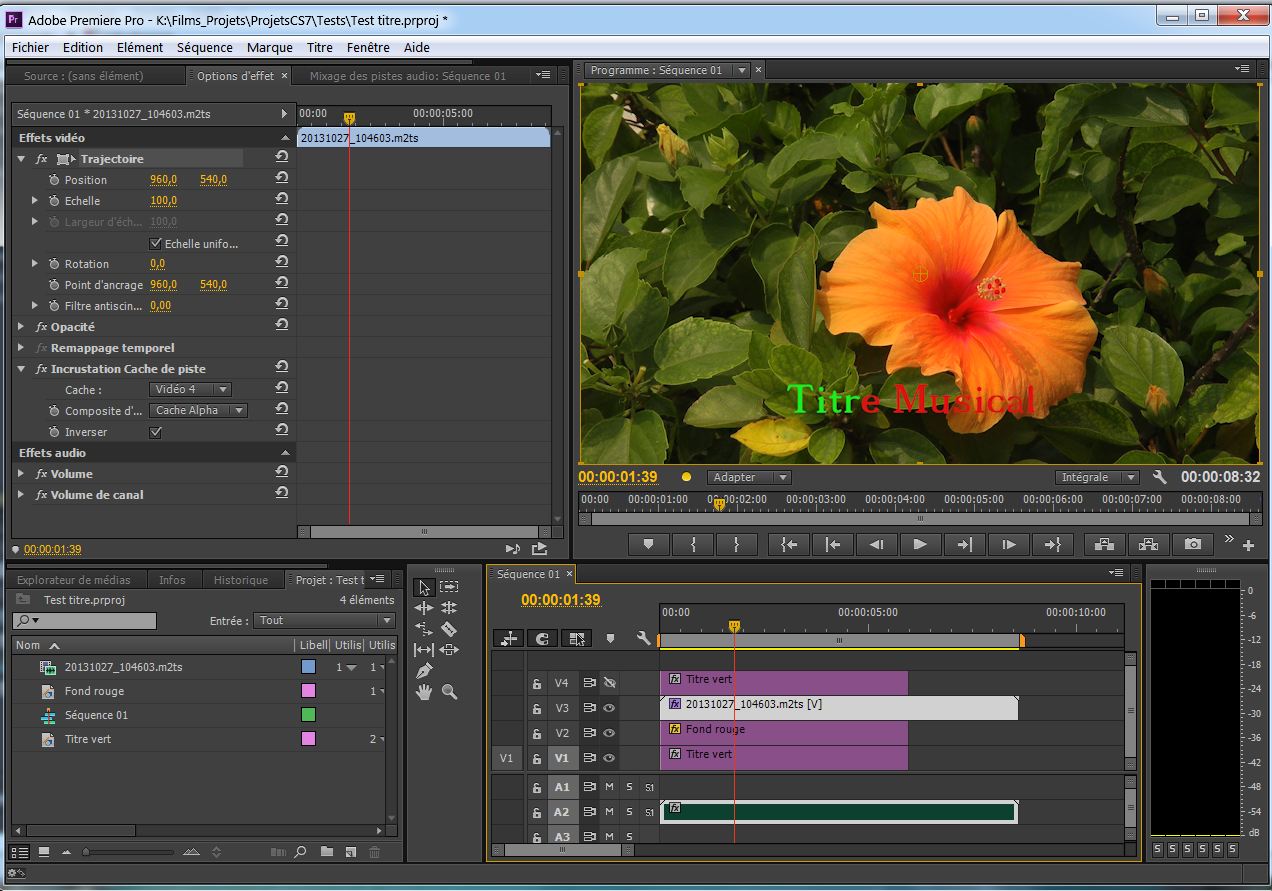This screenshot has height=891, width=1272.
Task: Select the Pen tool in tools panel
Action: click(424, 670)
